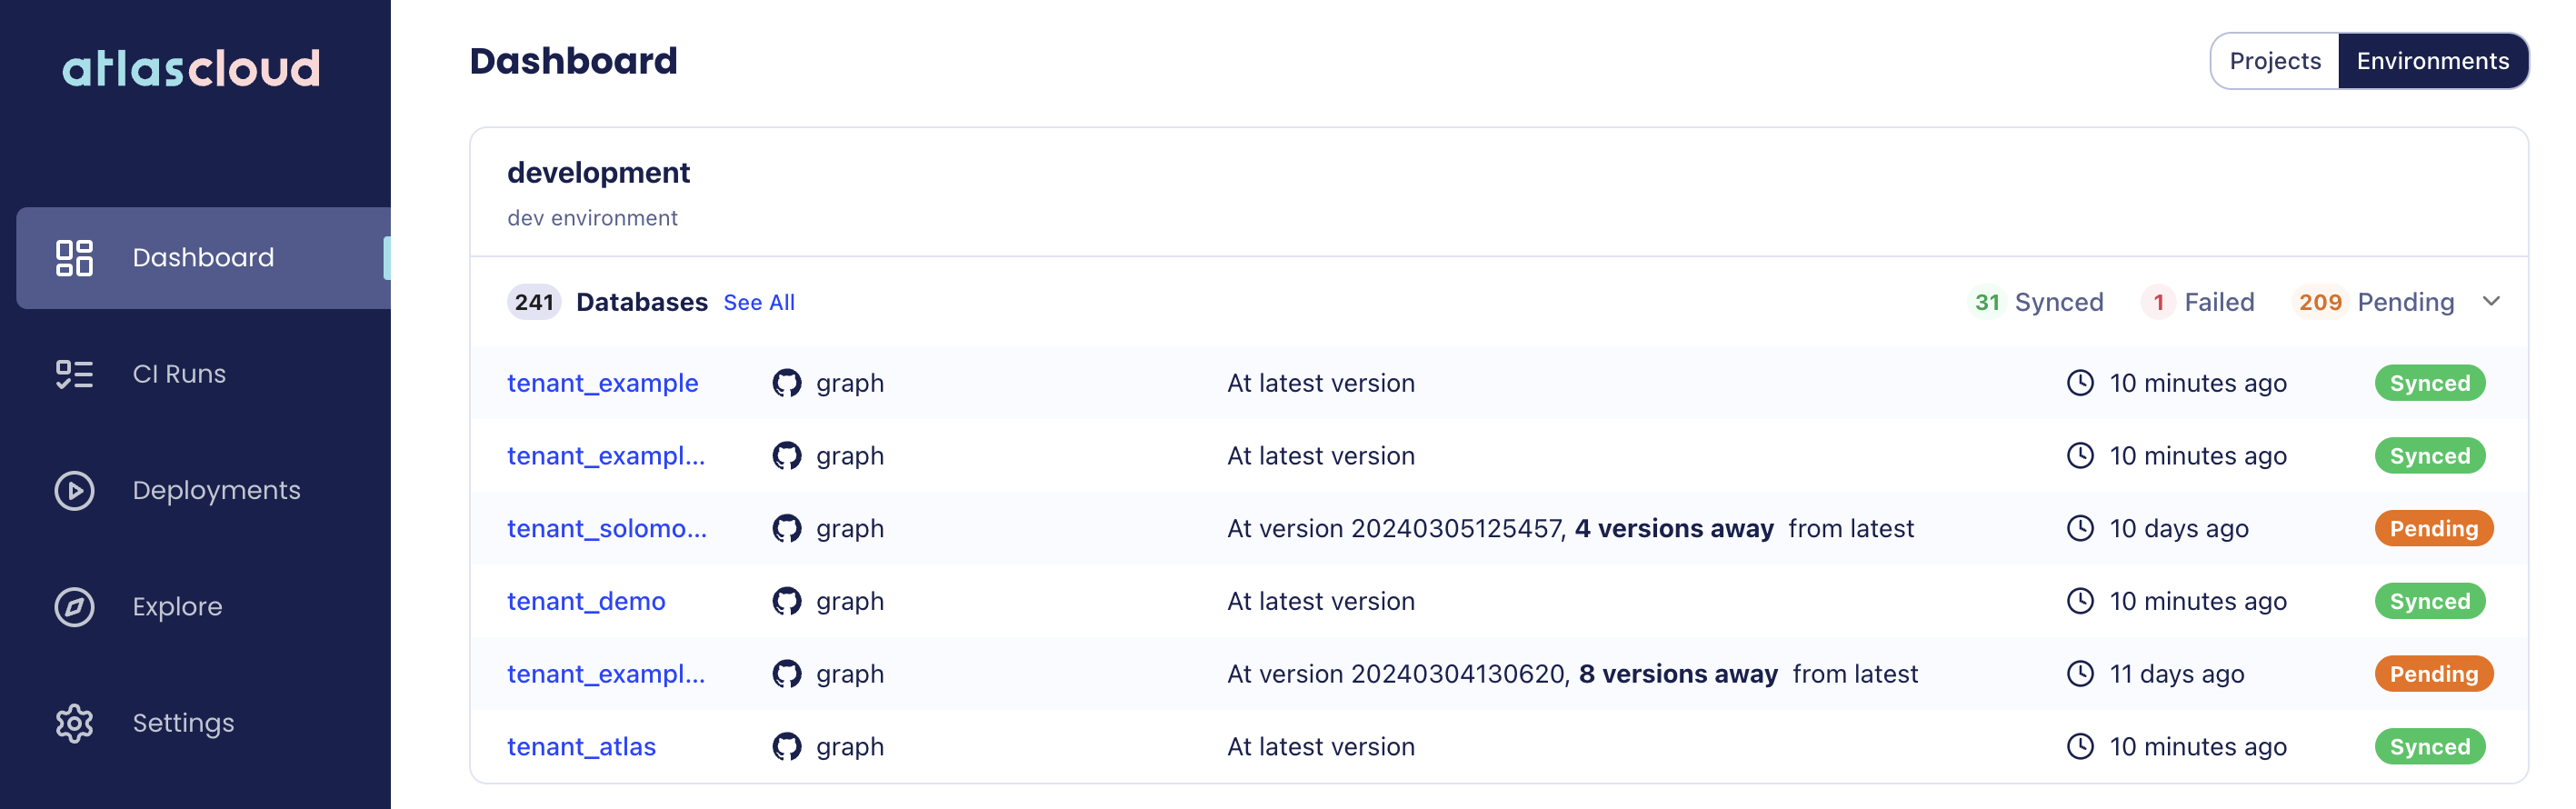
Task: Open the tenant_demo database link
Action: pos(586,601)
